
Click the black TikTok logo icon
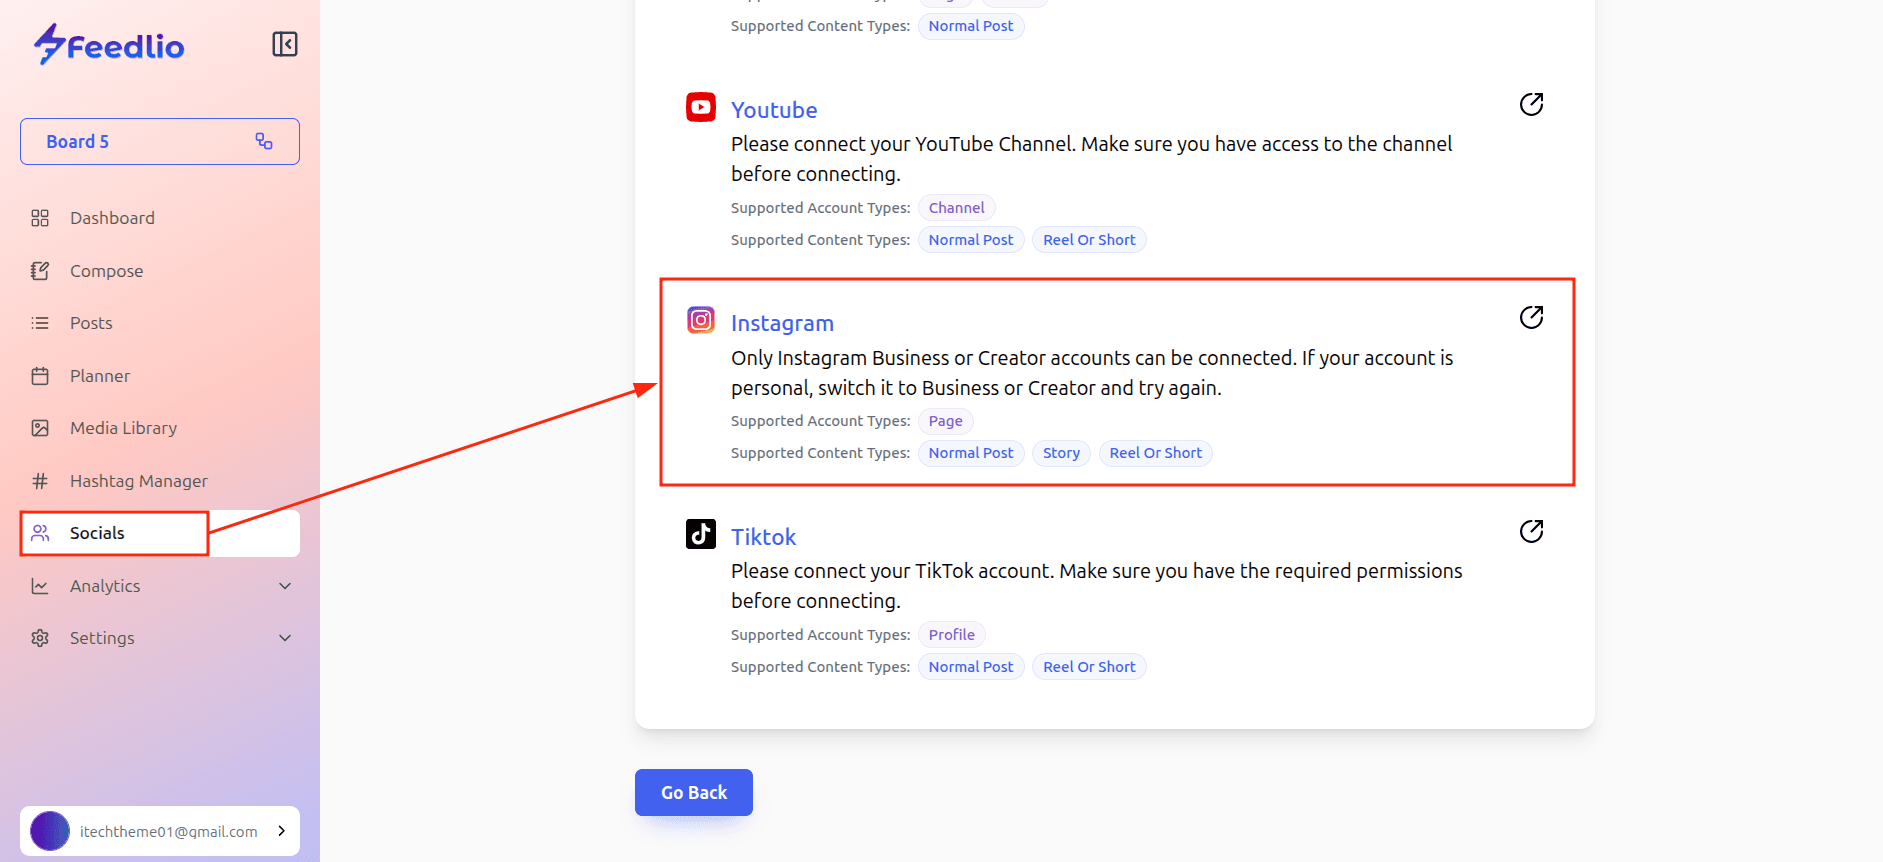701,534
